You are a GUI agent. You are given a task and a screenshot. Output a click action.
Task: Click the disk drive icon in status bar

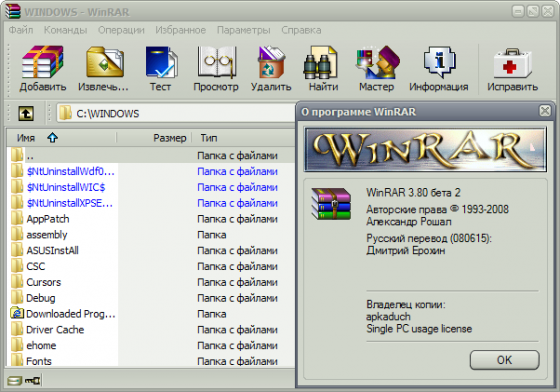pos(14,381)
